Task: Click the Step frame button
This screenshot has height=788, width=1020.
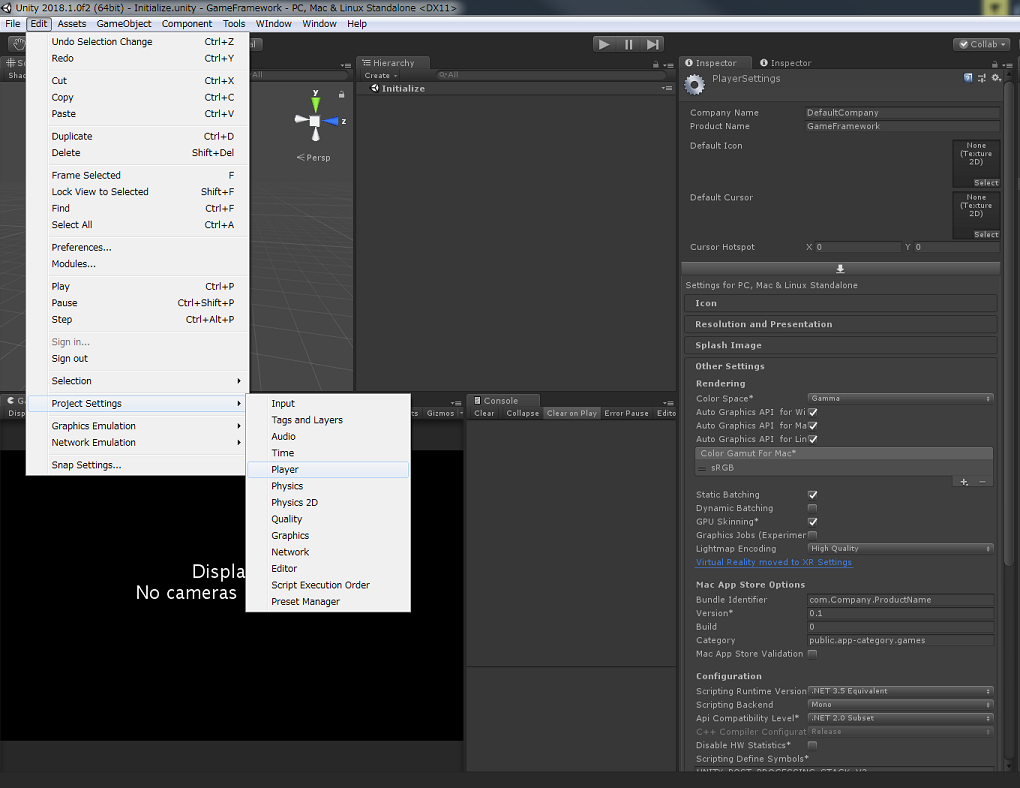Action: (x=652, y=44)
